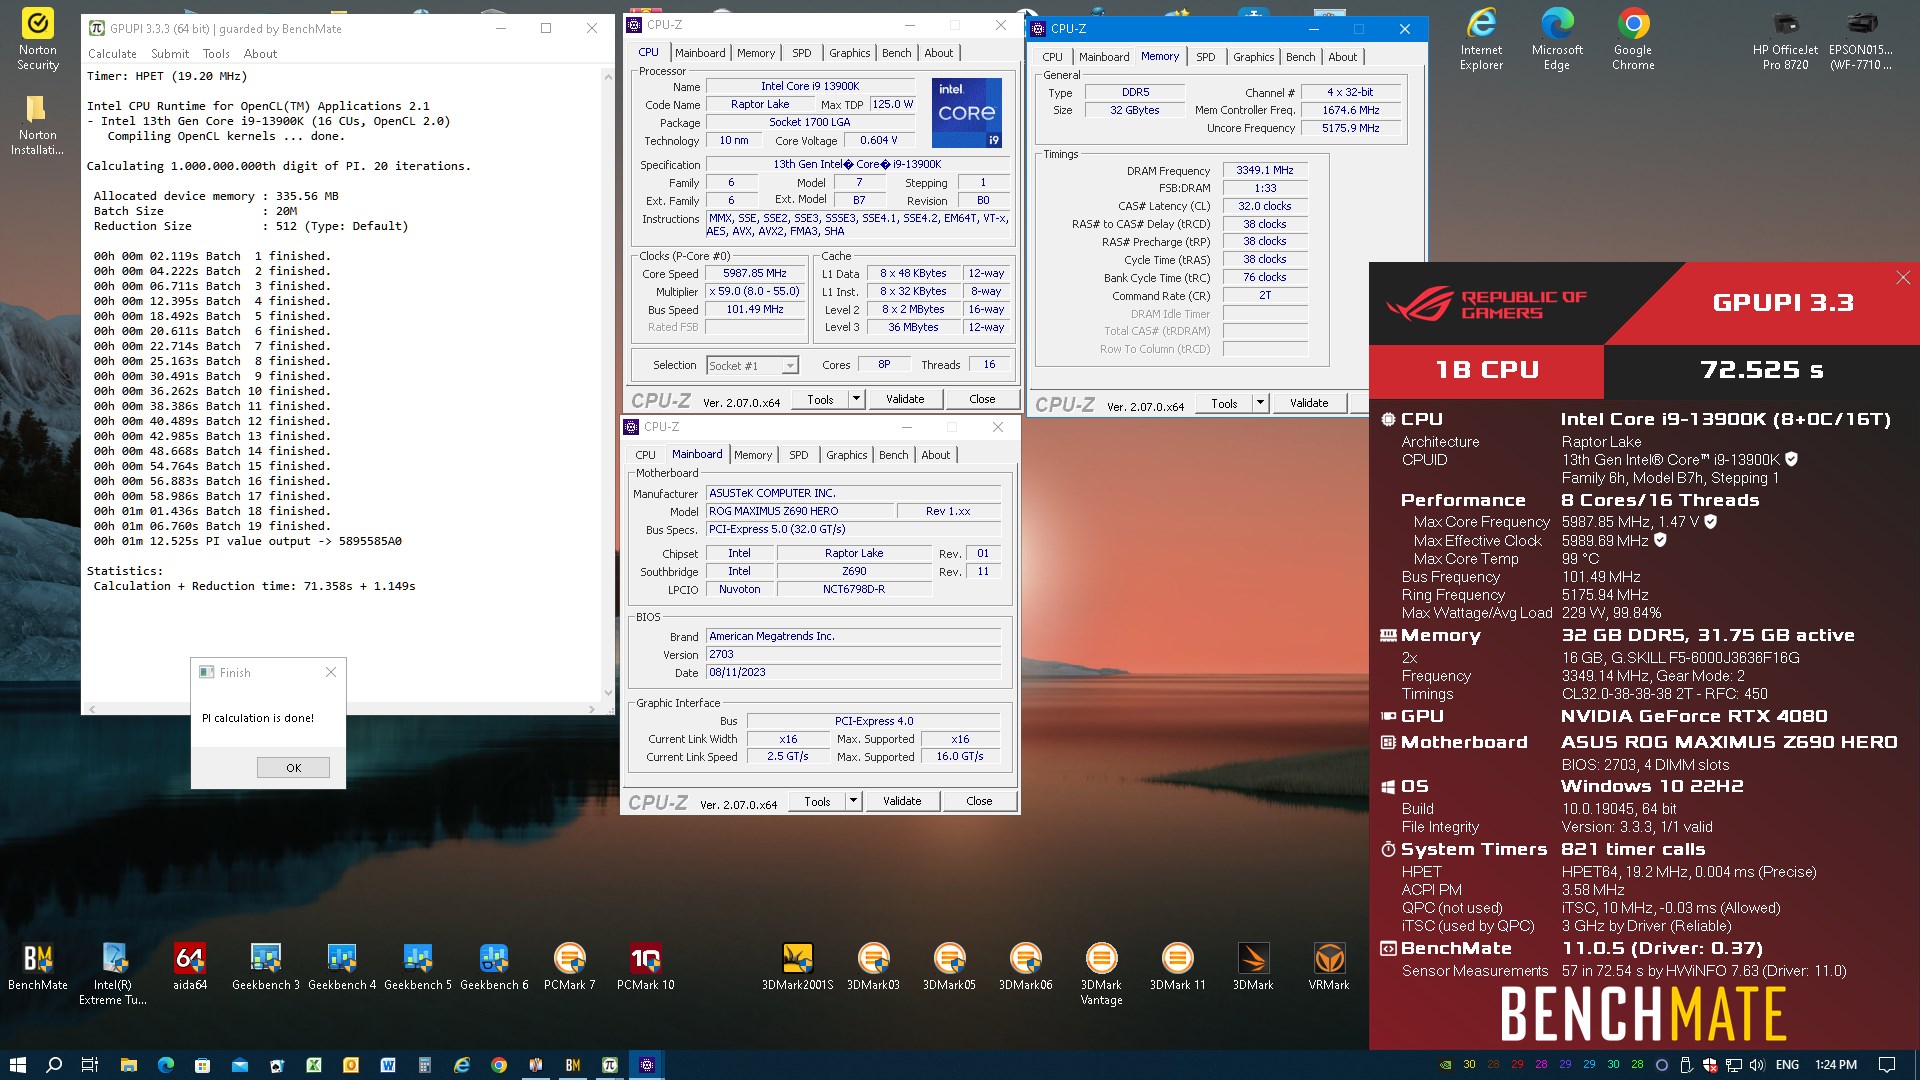Switch to Mainboard tab in CPU-Z CPU window
Image resolution: width=1920 pixels, height=1080 pixels.
coord(700,53)
